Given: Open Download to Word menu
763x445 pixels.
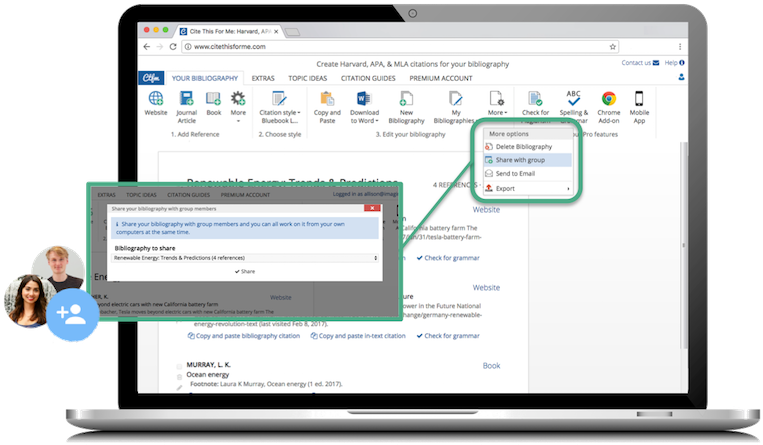Looking at the screenshot, I should click(x=364, y=107).
